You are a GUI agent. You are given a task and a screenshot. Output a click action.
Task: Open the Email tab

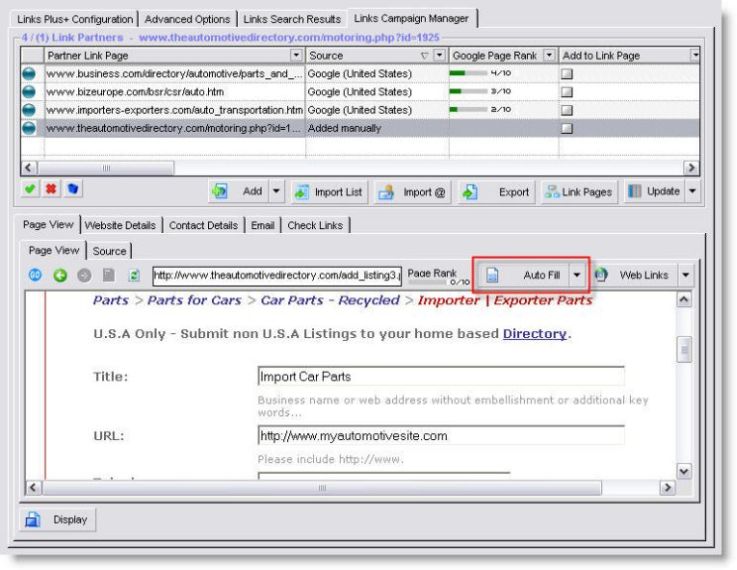click(262, 226)
